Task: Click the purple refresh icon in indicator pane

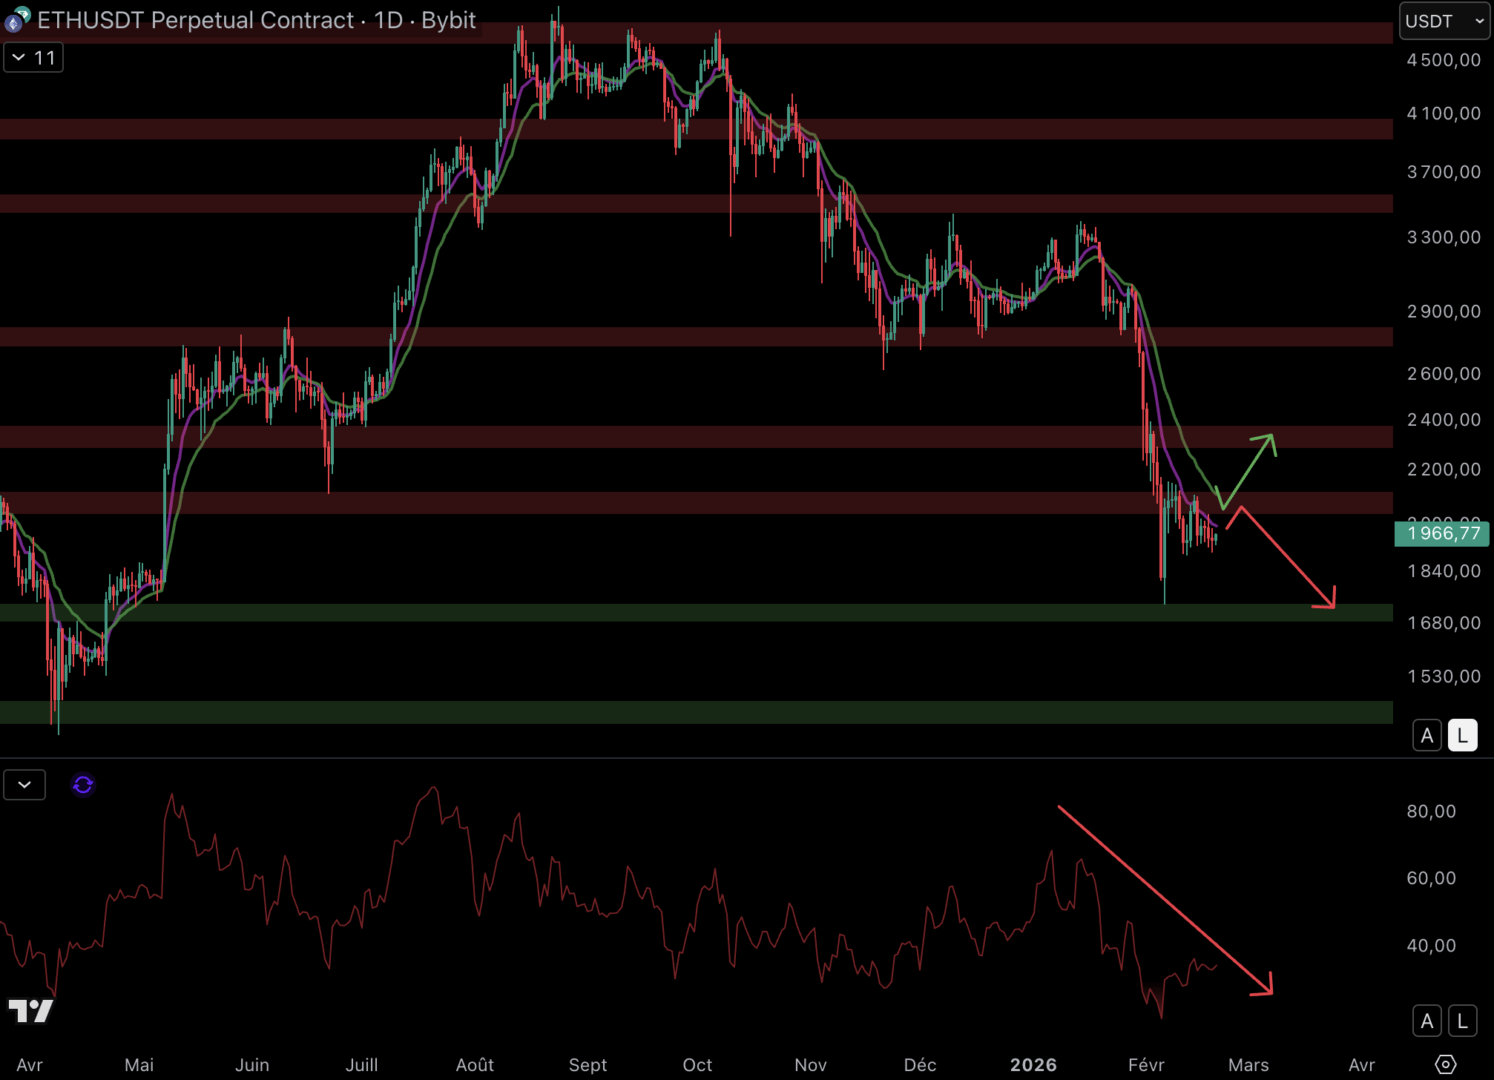Action: coord(83,785)
